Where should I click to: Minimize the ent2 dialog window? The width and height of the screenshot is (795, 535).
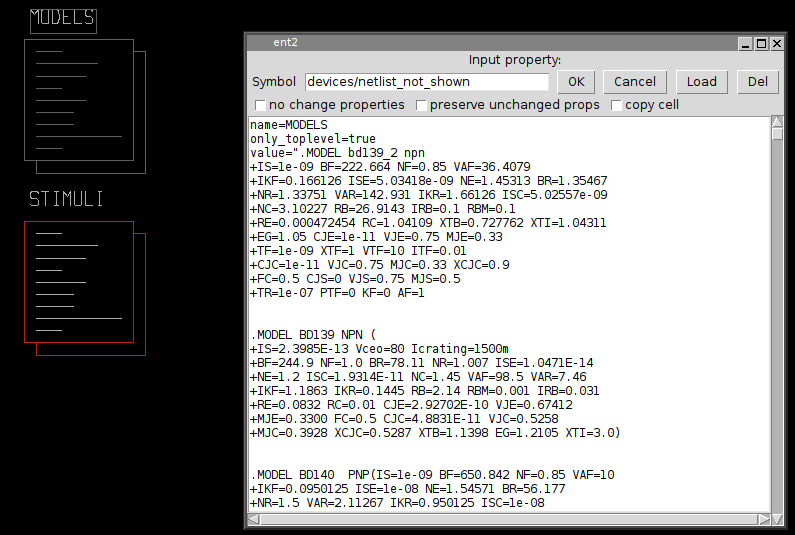(743, 43)
